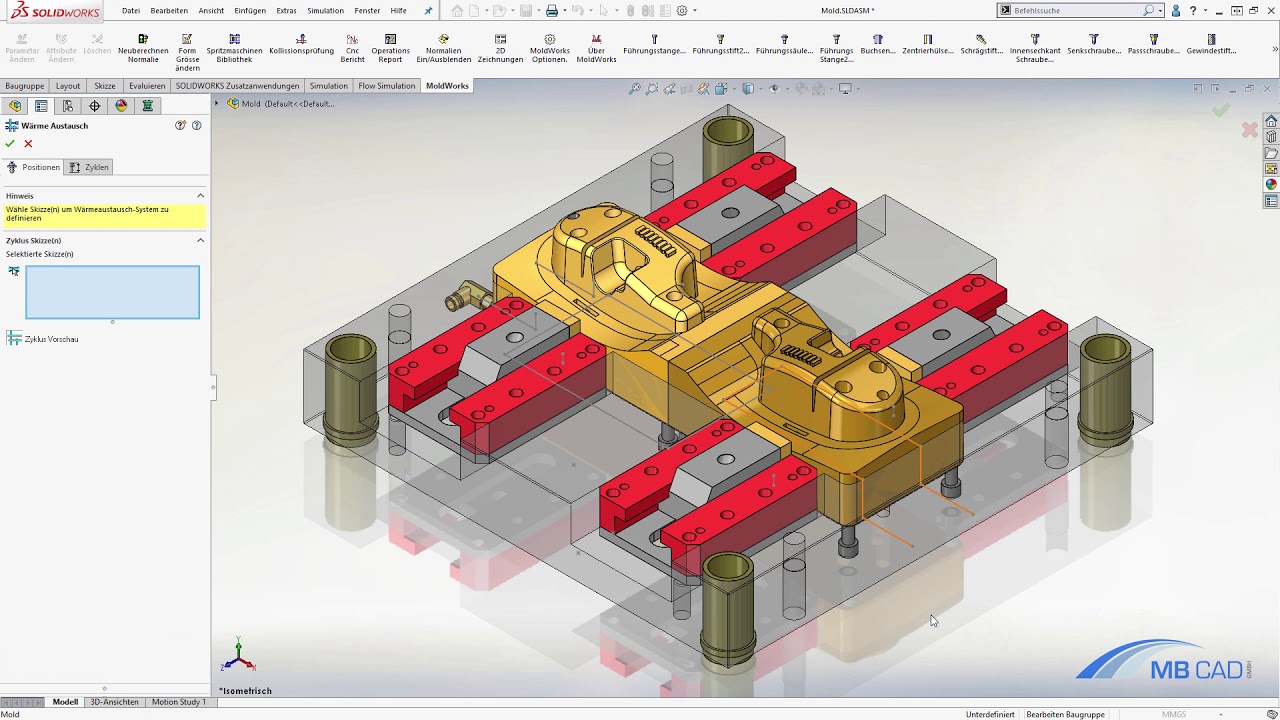Insert a Schrägstift component
Screen dimensions: 1280x720
(x=981, y=45)
